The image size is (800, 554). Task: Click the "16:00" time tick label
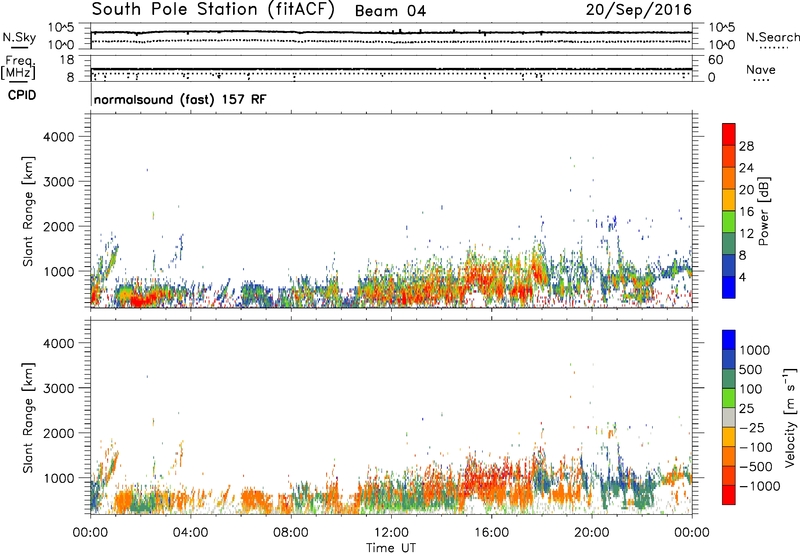pos(491,533)
